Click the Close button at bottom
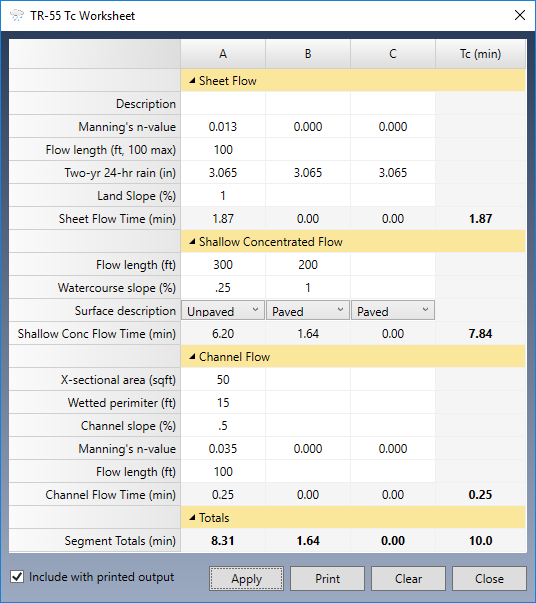Image resolution: width=536 pixels, height=603 pixels. point(489,578)
